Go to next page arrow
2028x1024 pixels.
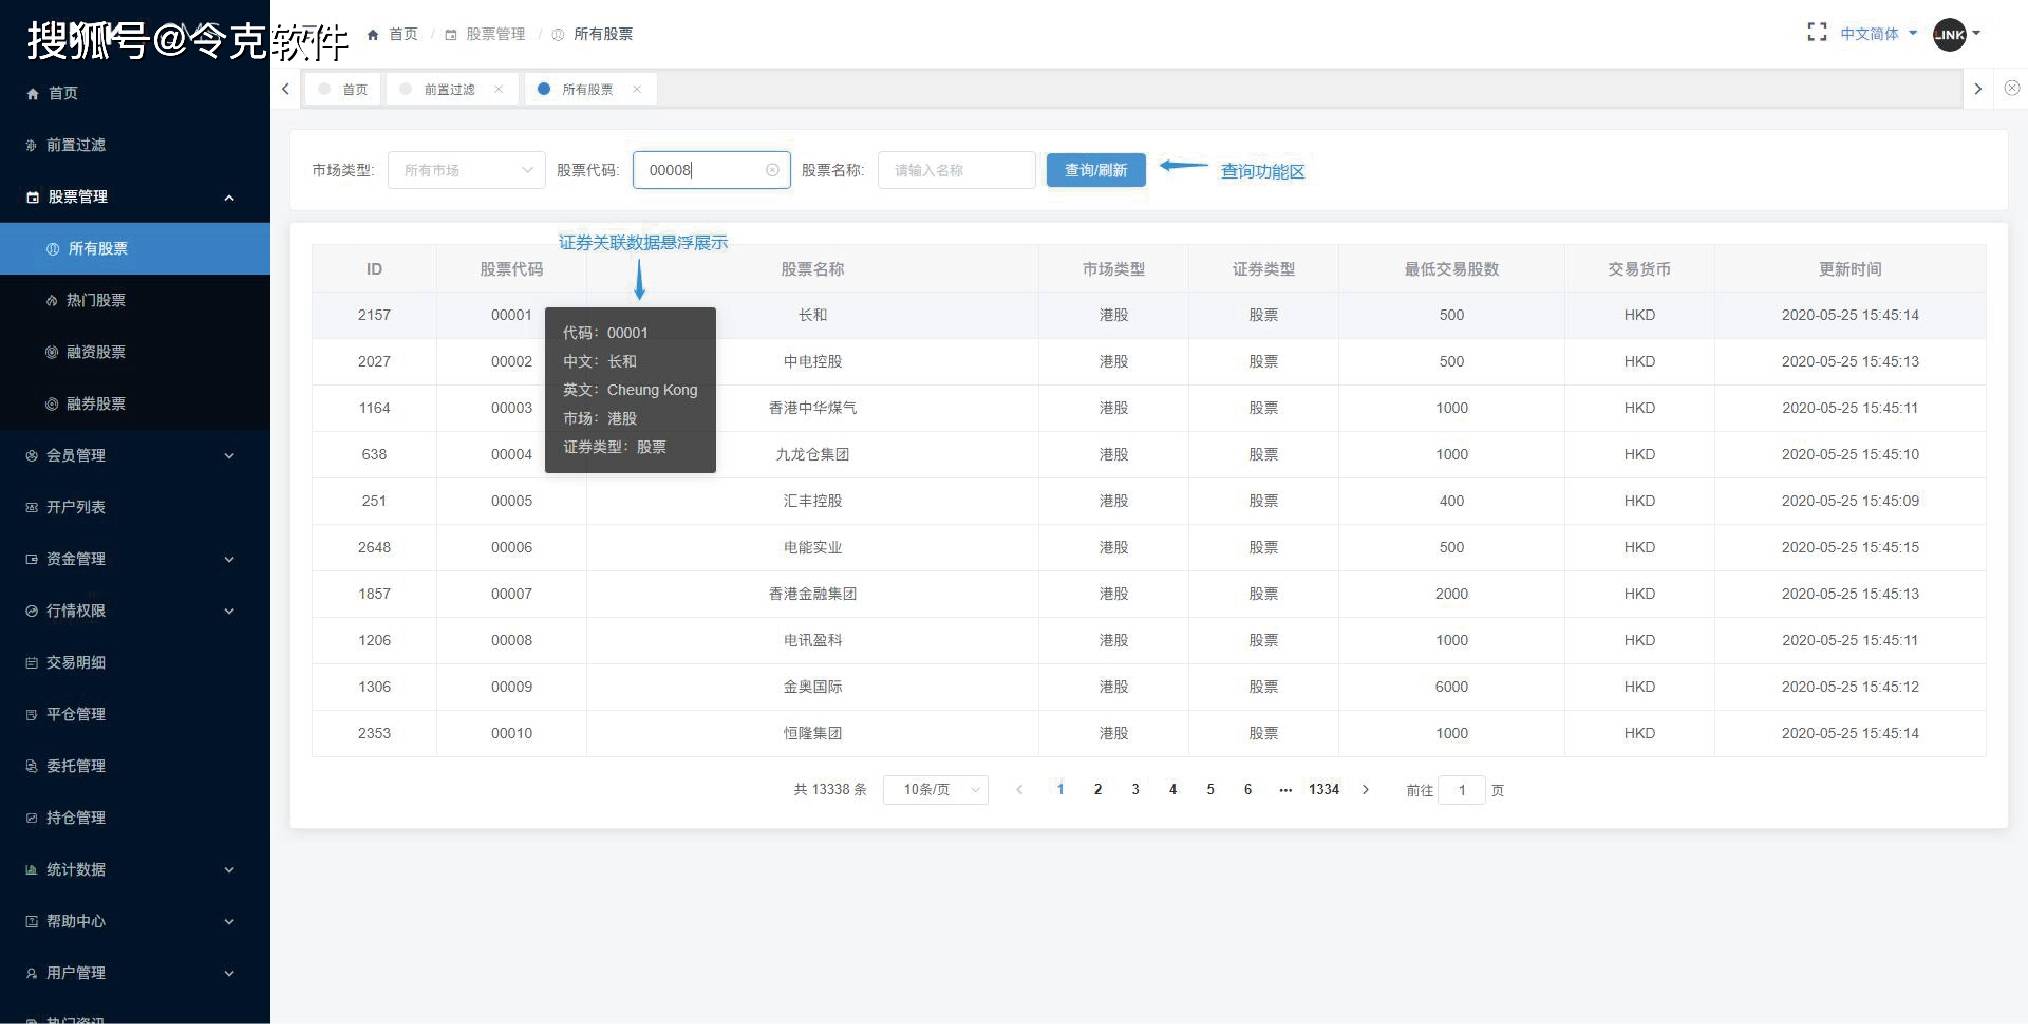1366,790
